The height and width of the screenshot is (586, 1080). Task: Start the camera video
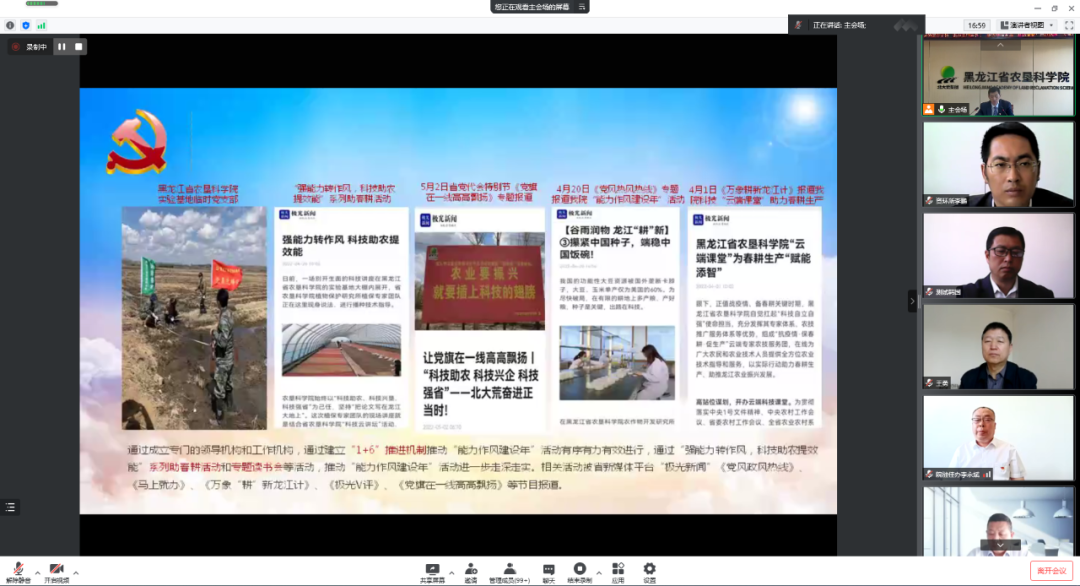[x=57, y=567]
